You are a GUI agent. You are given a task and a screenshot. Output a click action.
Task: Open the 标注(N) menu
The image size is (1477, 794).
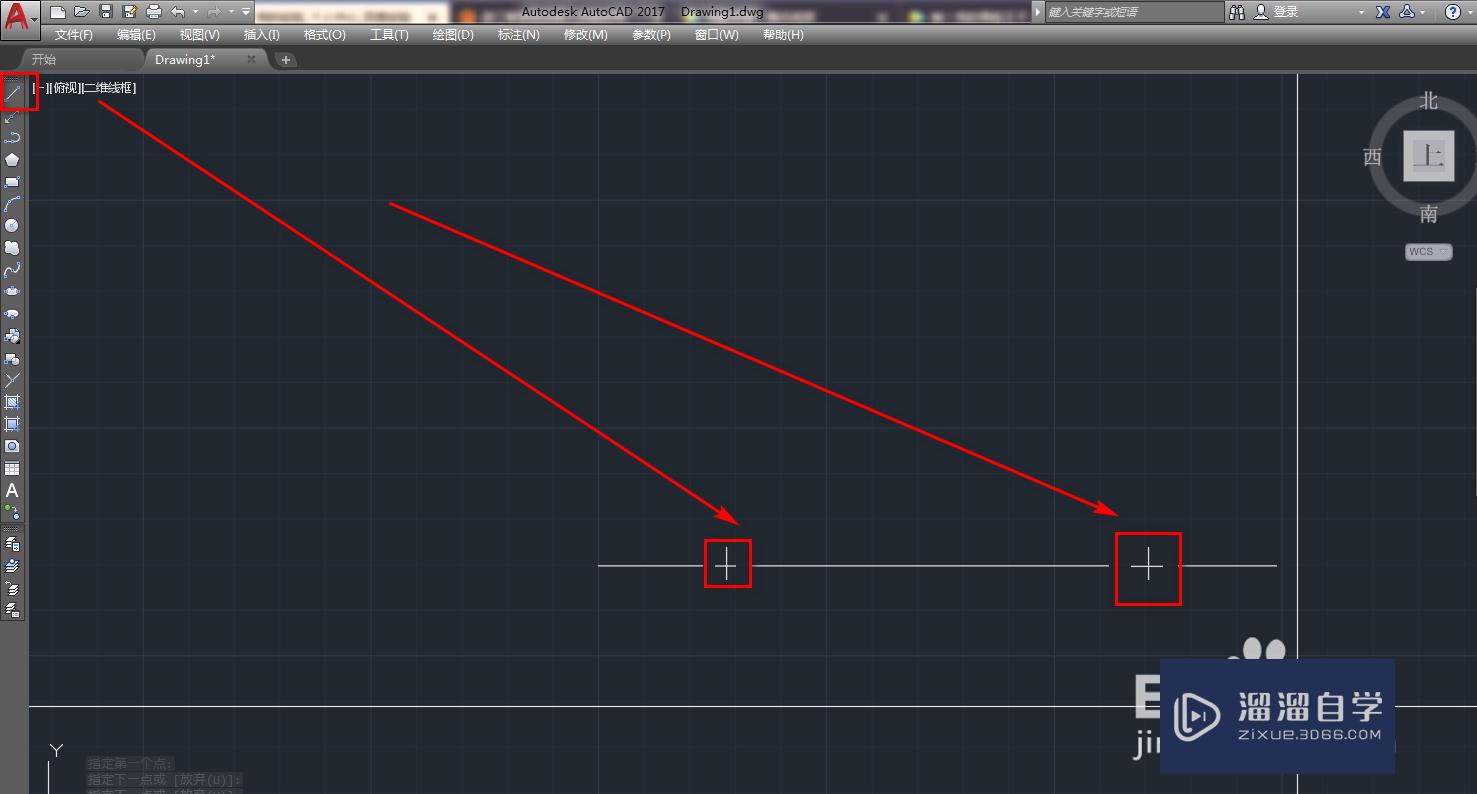(518, 34)
